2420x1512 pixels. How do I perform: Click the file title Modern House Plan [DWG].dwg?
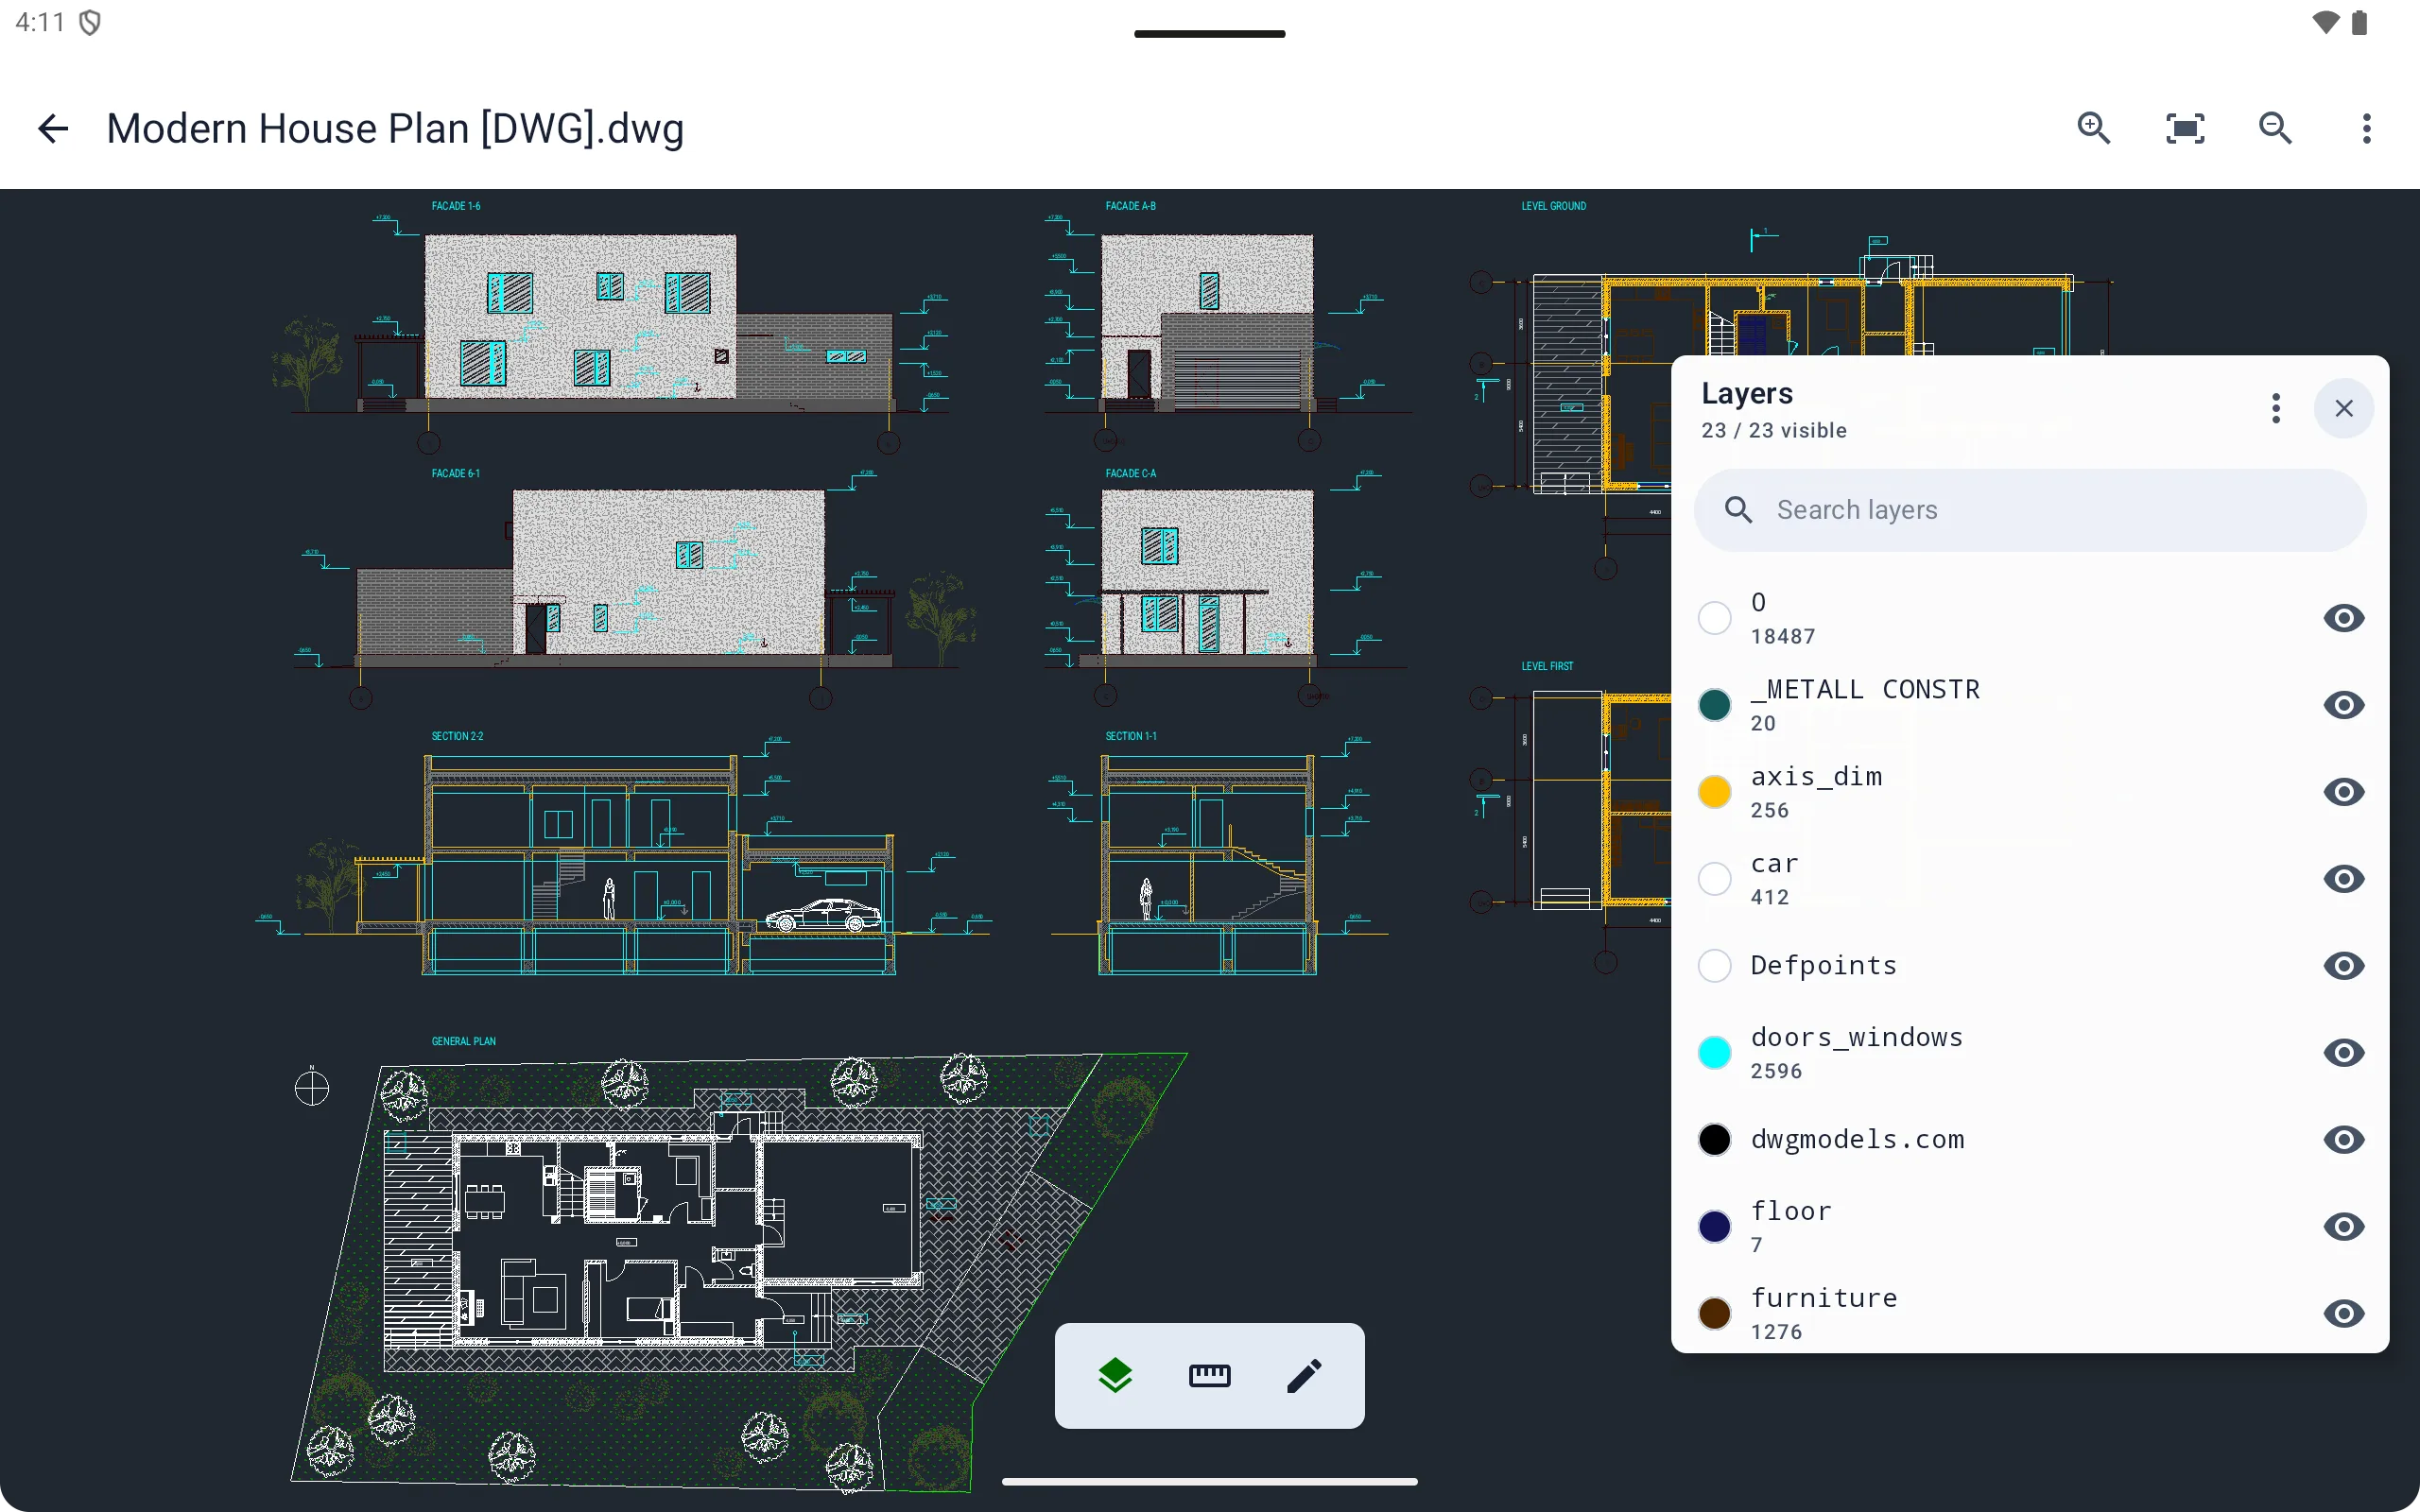(395, 129)
